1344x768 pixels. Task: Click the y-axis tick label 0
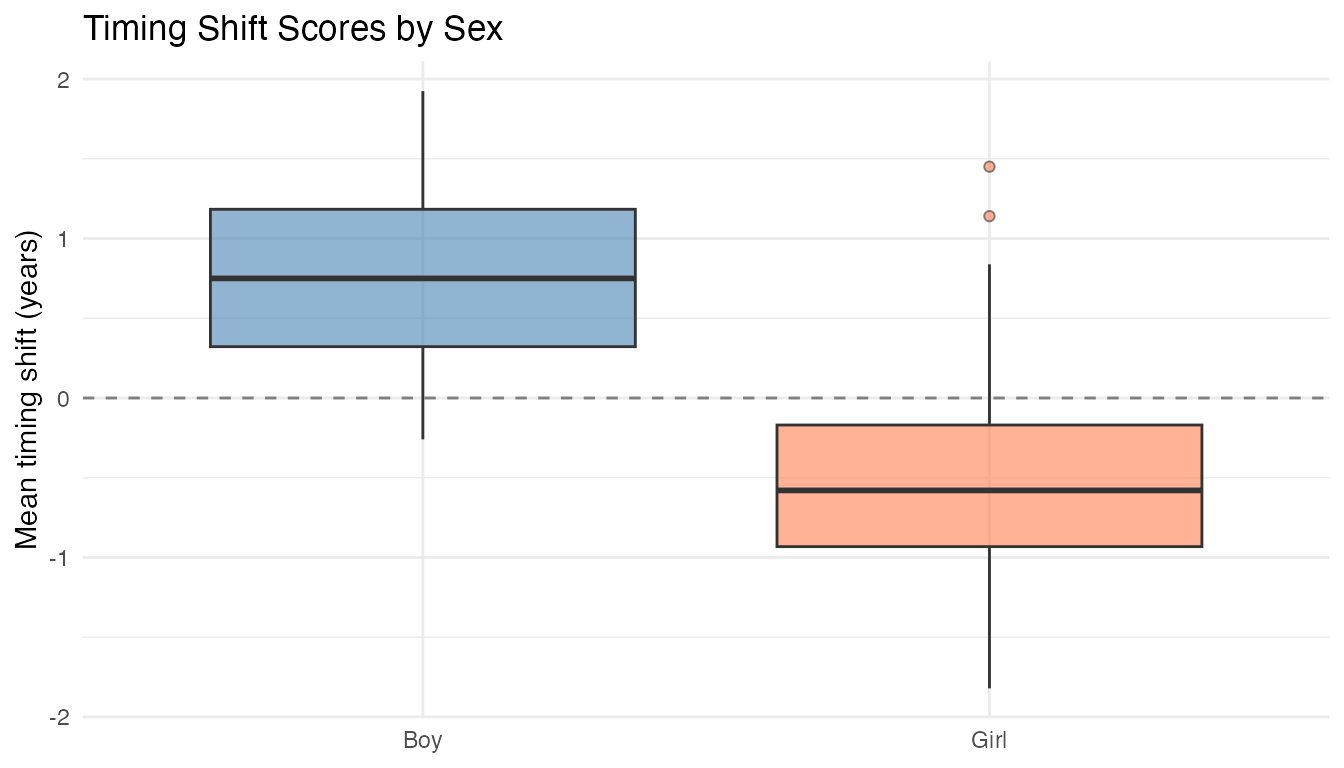click(x=62, y=398)
